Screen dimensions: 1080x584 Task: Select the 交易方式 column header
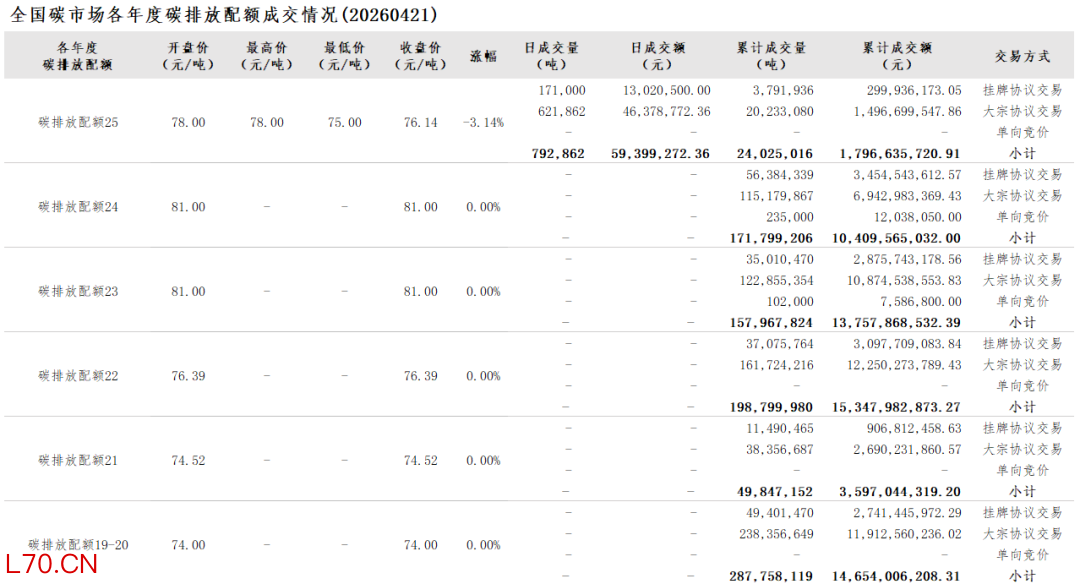[x=1022, y=56]
